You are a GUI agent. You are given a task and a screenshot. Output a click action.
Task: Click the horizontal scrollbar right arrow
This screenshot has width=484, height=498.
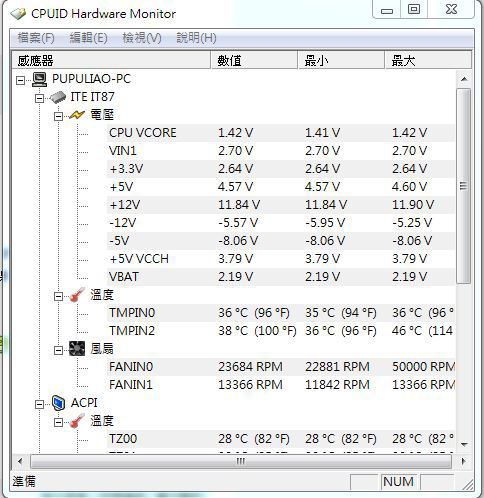pos(463,461)
